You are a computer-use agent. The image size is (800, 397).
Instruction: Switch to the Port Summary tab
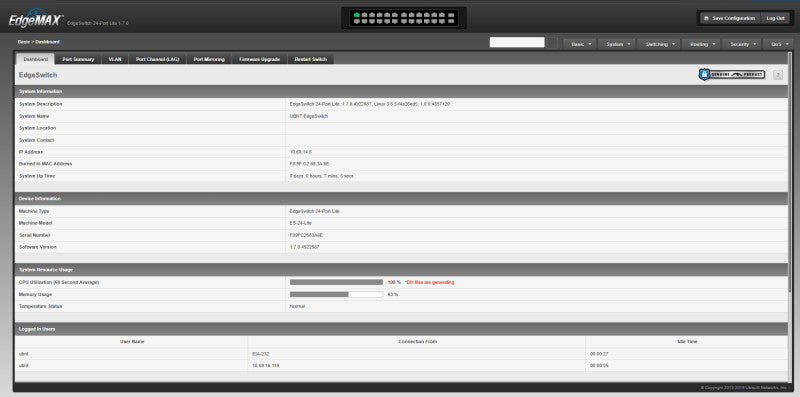[x=78, y=59]
